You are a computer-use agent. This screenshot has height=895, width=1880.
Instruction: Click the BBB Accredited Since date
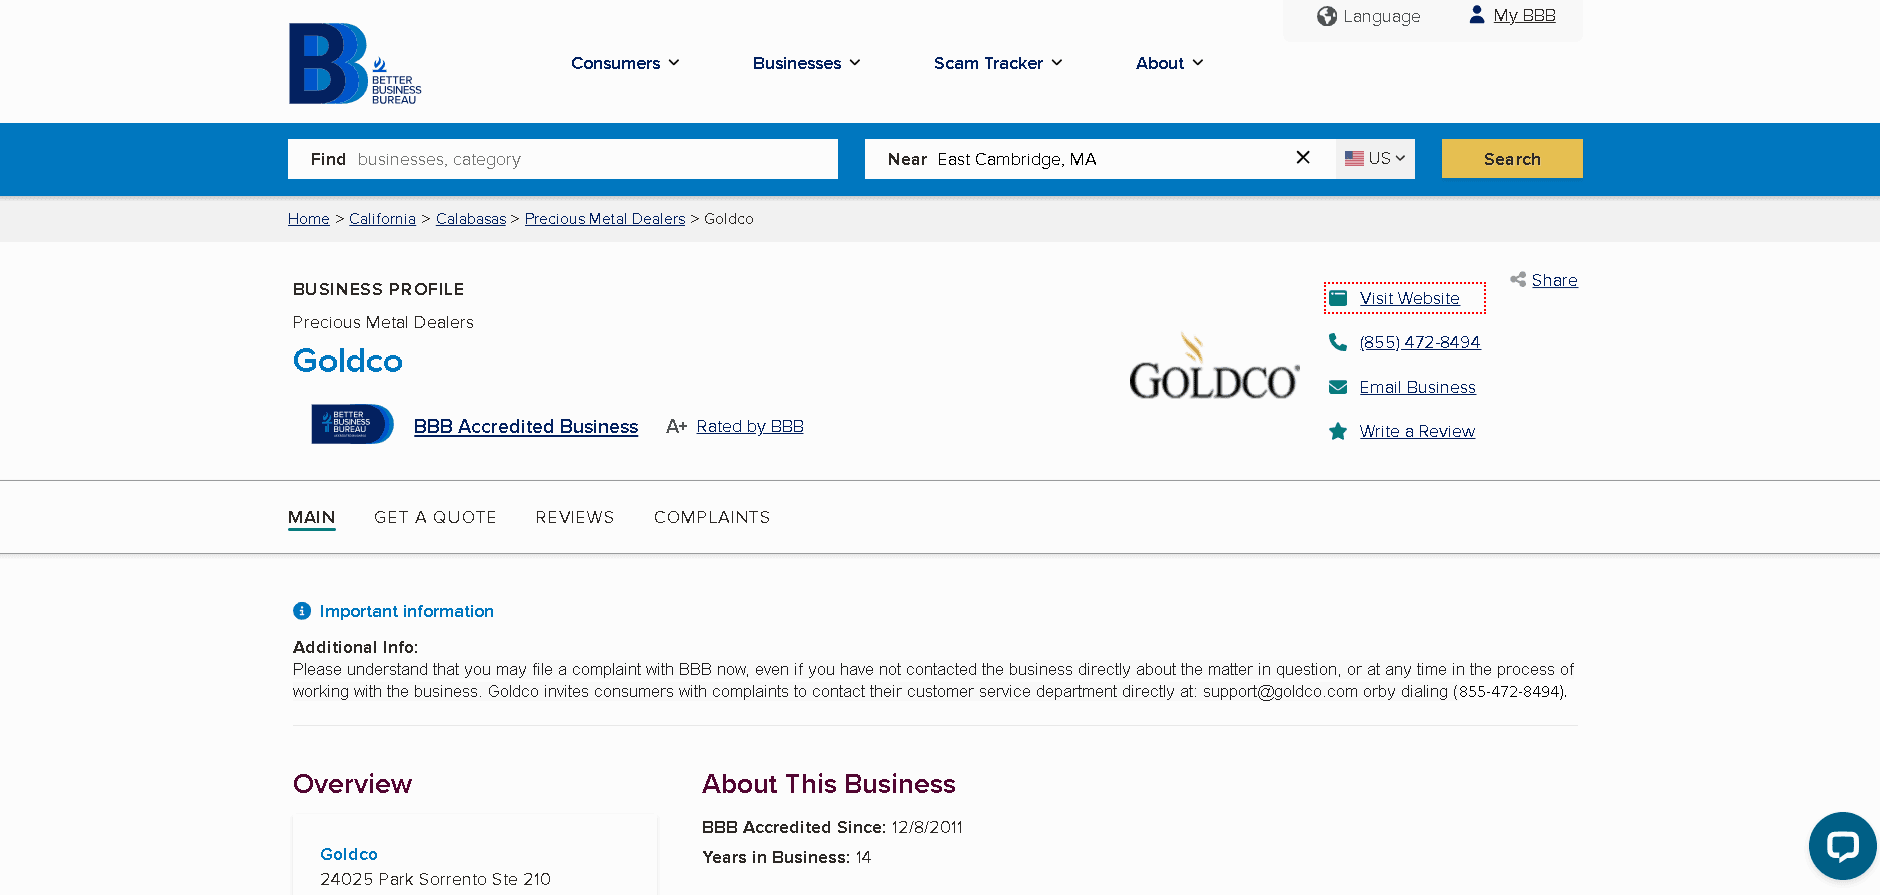click(x=927, y=827)
